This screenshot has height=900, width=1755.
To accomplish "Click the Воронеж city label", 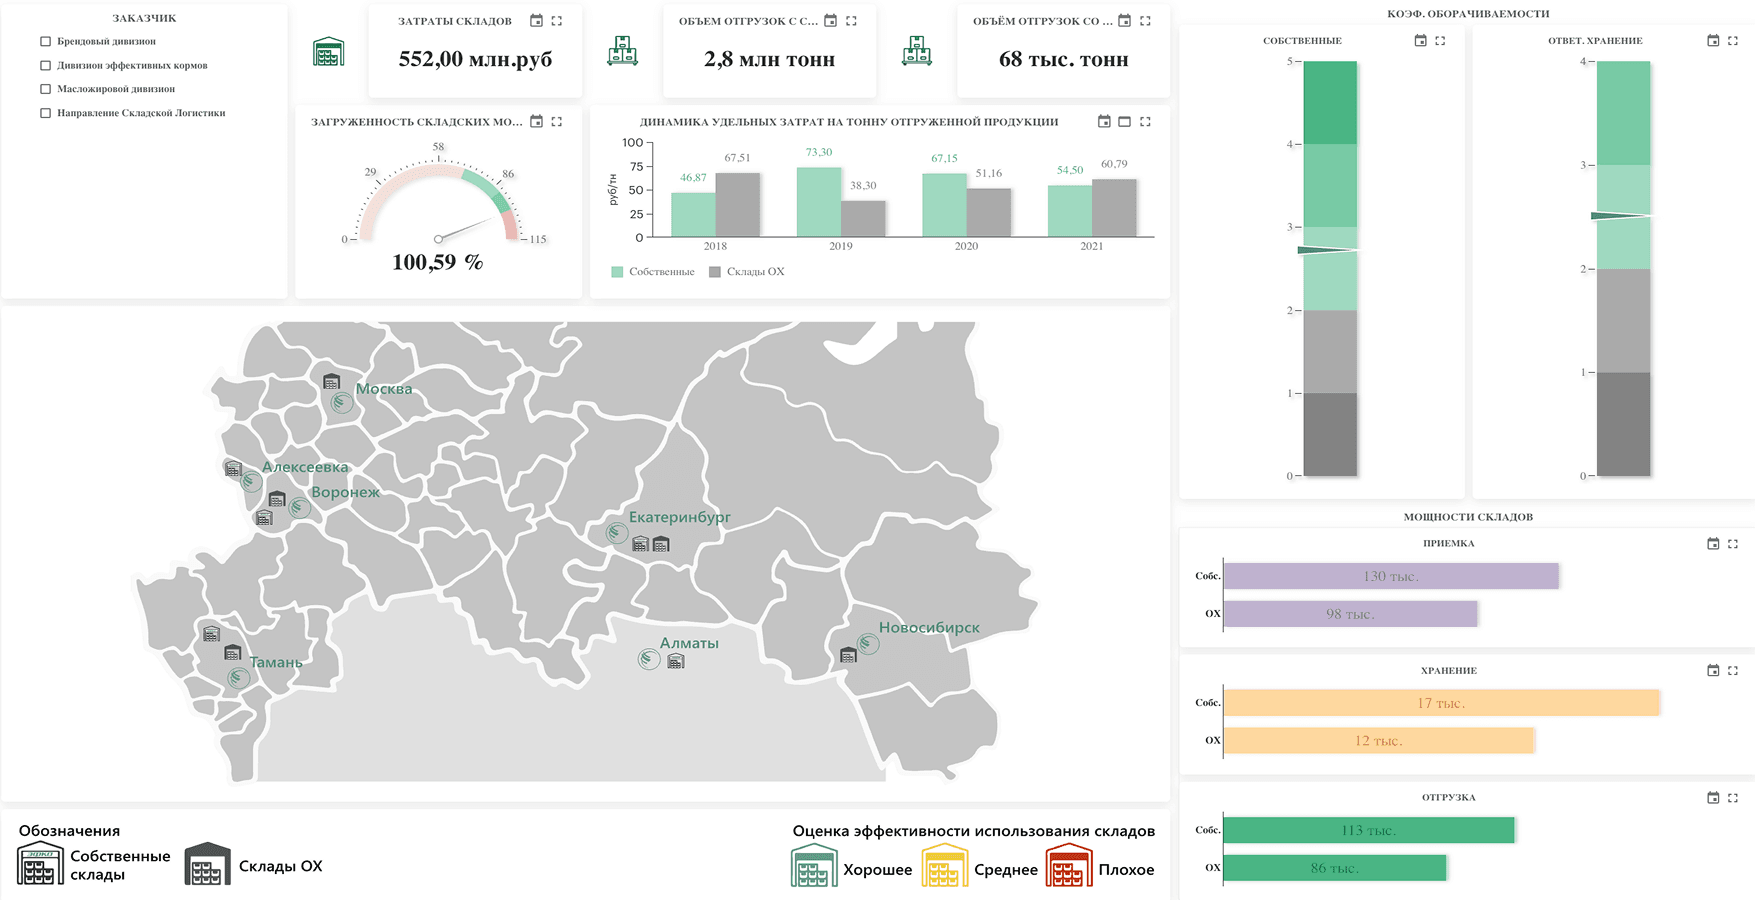I will coord(346,492).
